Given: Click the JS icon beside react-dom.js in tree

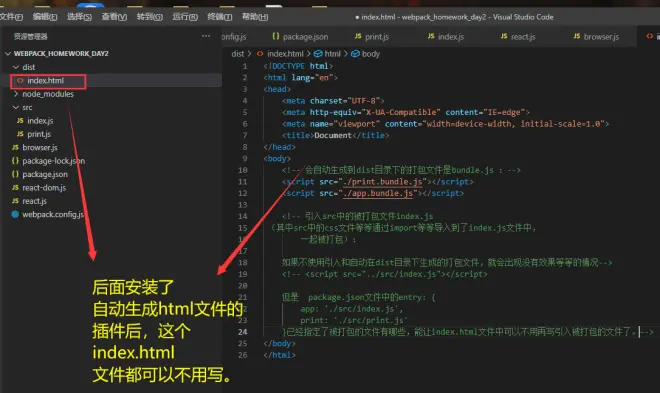Looking at the screenshot, I should 15,188.
